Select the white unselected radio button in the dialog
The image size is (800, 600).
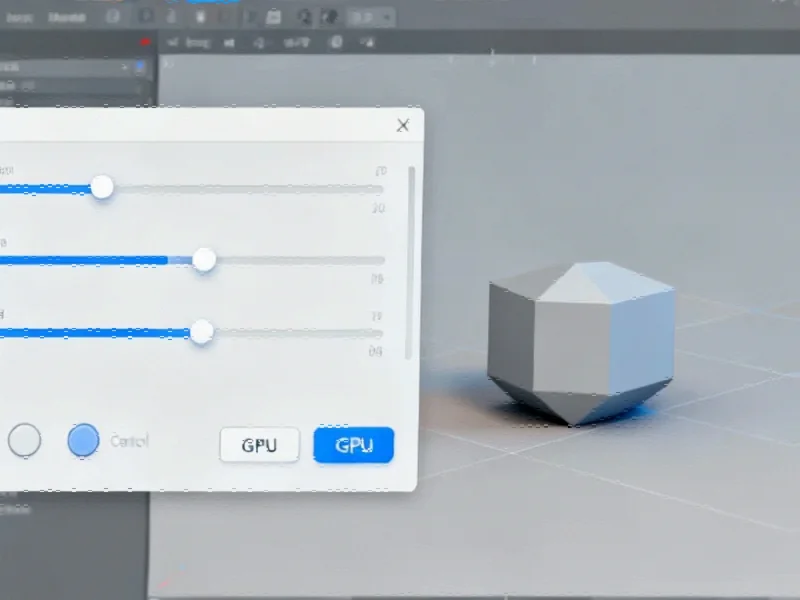tap(25, 440)
